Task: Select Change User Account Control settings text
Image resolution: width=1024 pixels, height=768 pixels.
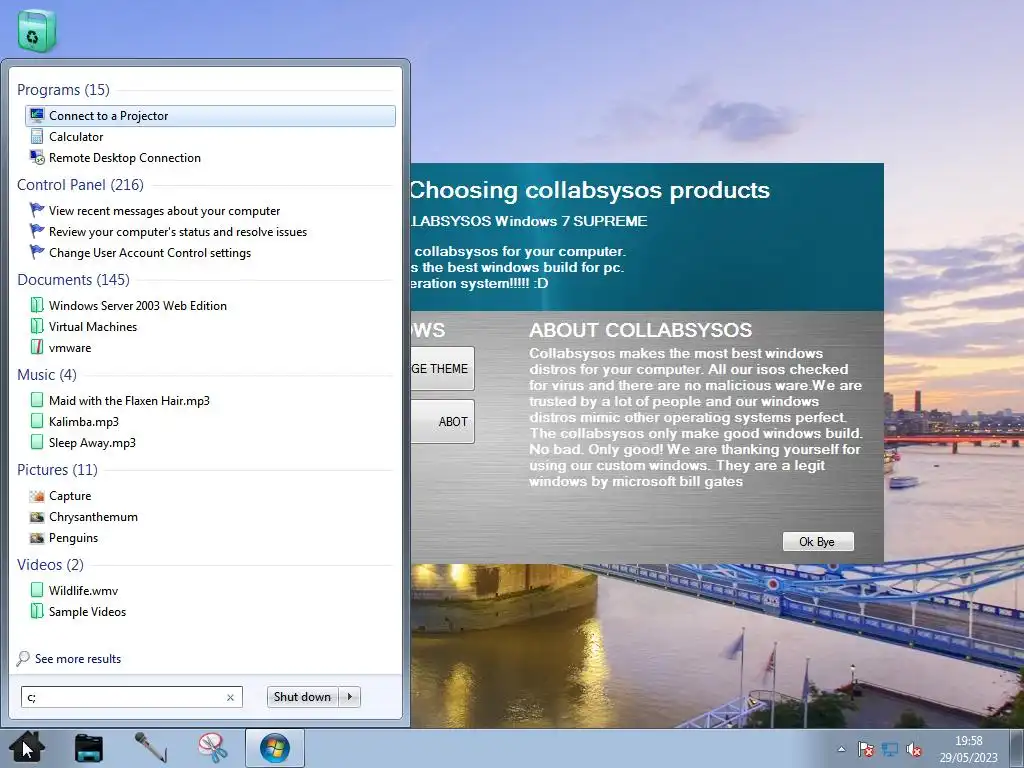Action: click(150, 252)
